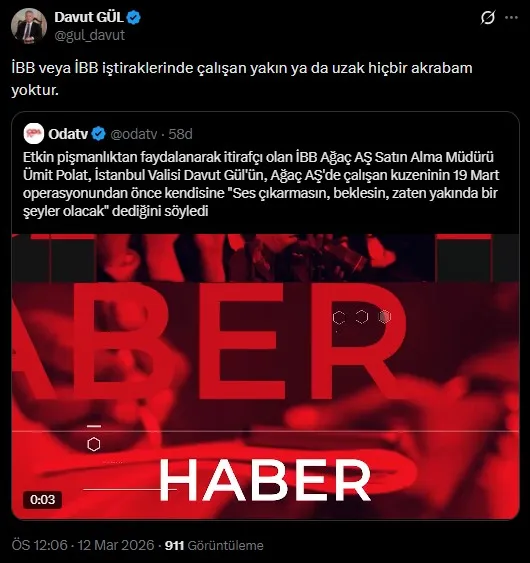This screenshot has height=563, width=530.
Task: Click the 911 Görüntüleme view count
Action: pos(214,545)
